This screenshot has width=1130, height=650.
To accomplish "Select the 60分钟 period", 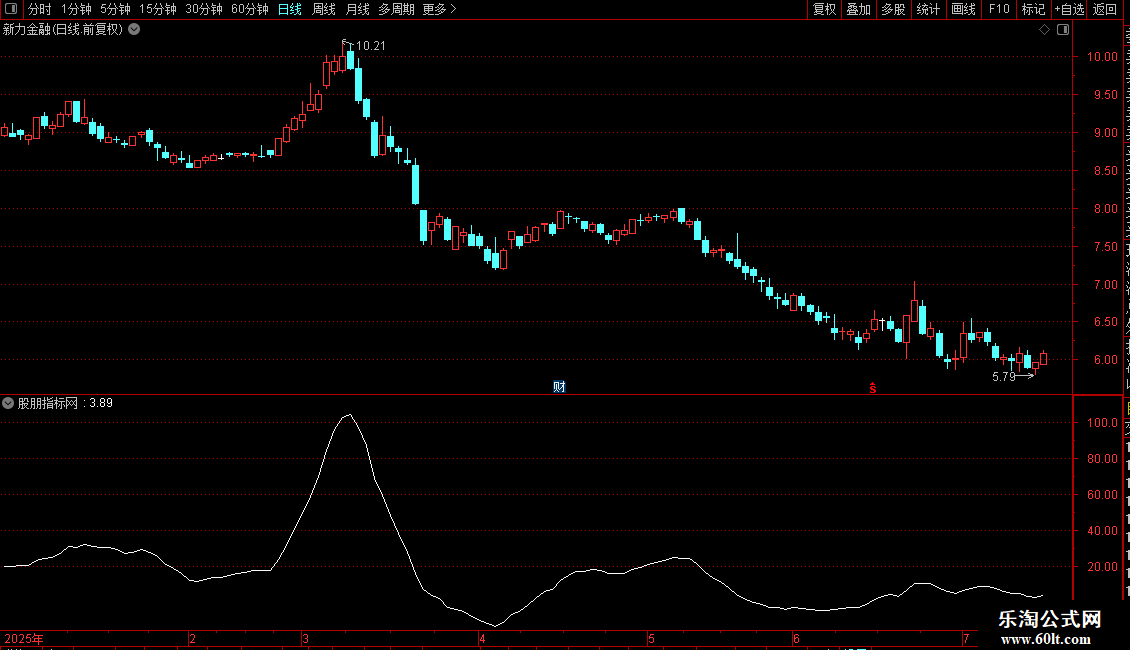I will point(249,9).
